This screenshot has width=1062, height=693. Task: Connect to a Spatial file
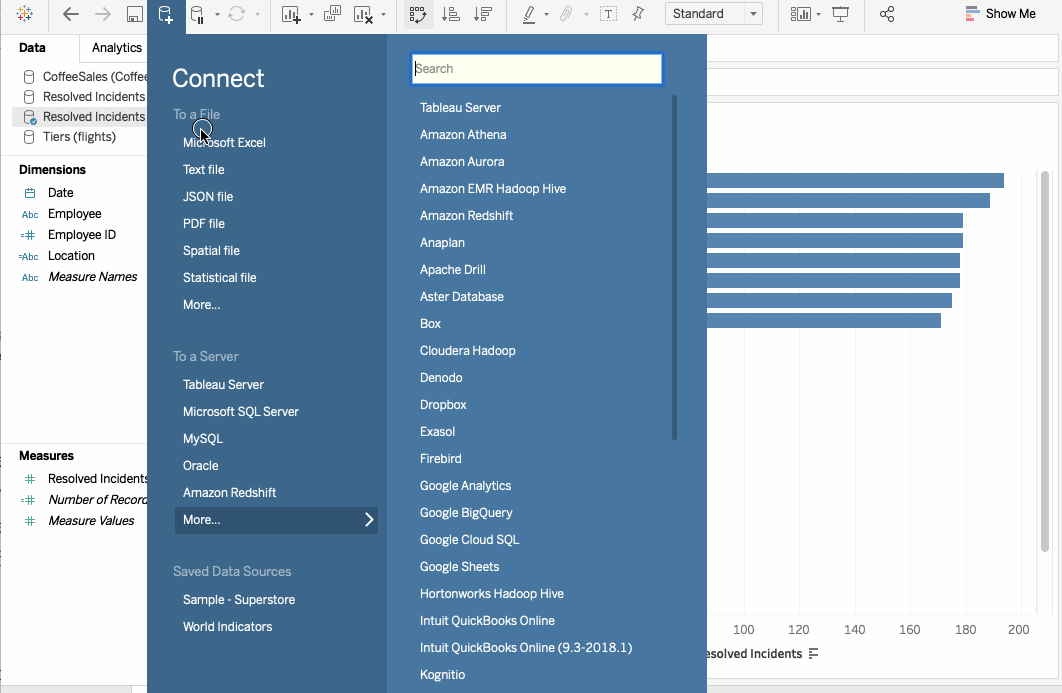(x=211, y=251)
